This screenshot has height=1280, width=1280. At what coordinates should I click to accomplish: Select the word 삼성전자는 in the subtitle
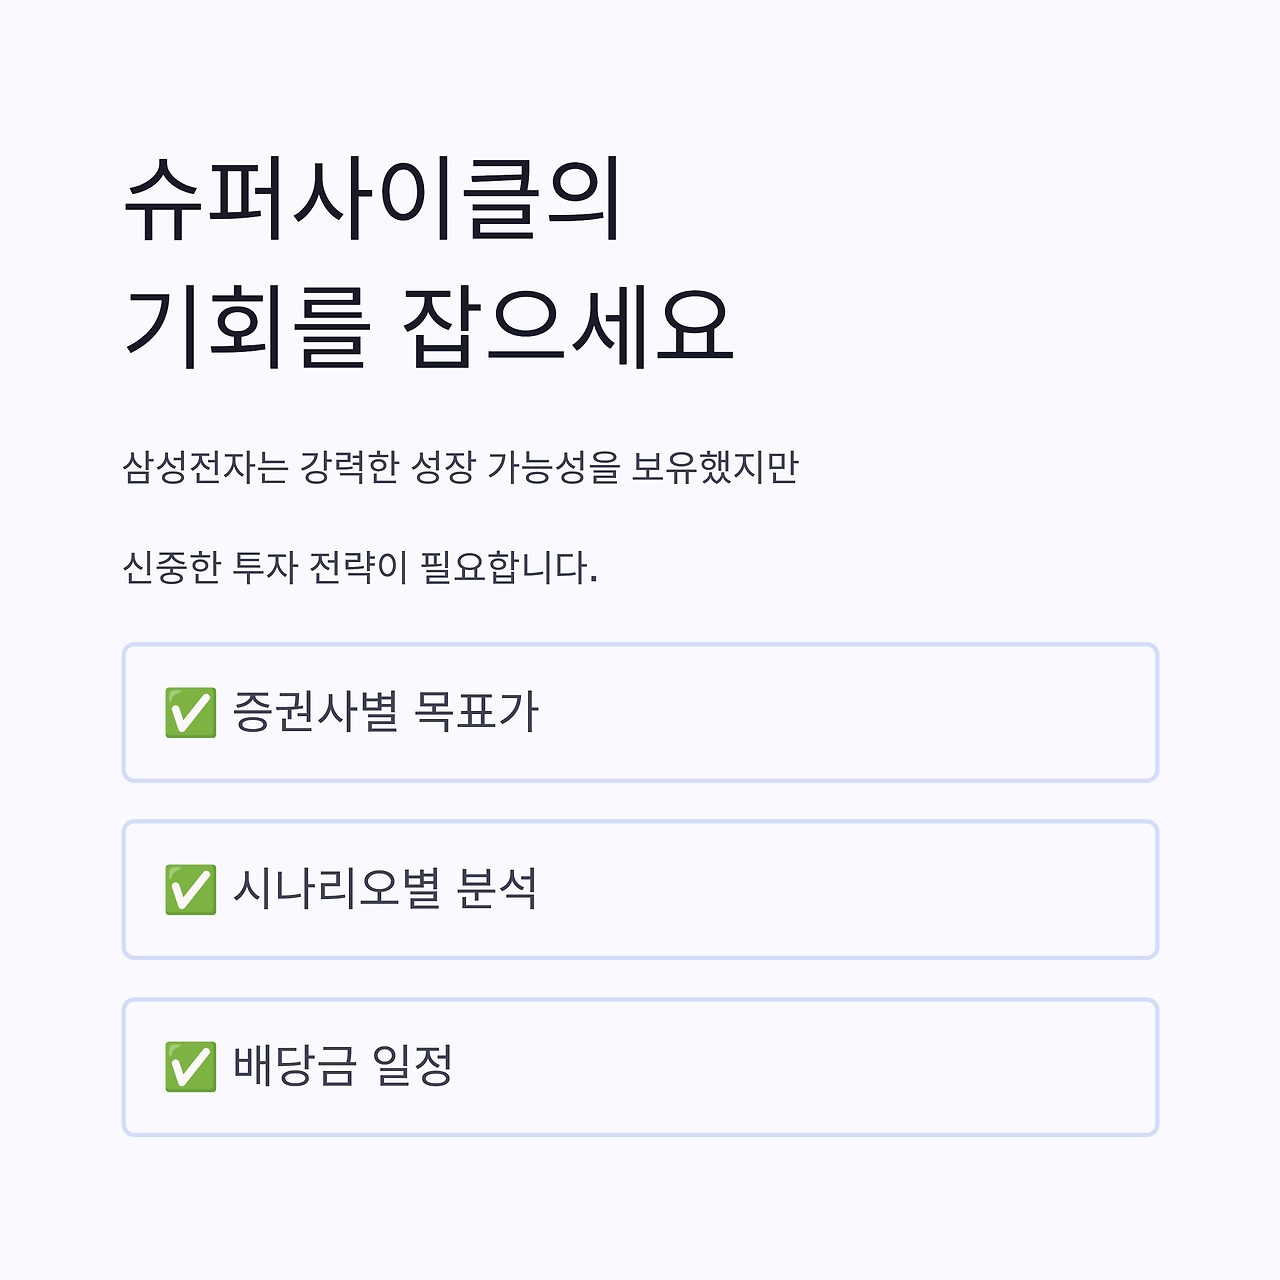click(205, 467)
